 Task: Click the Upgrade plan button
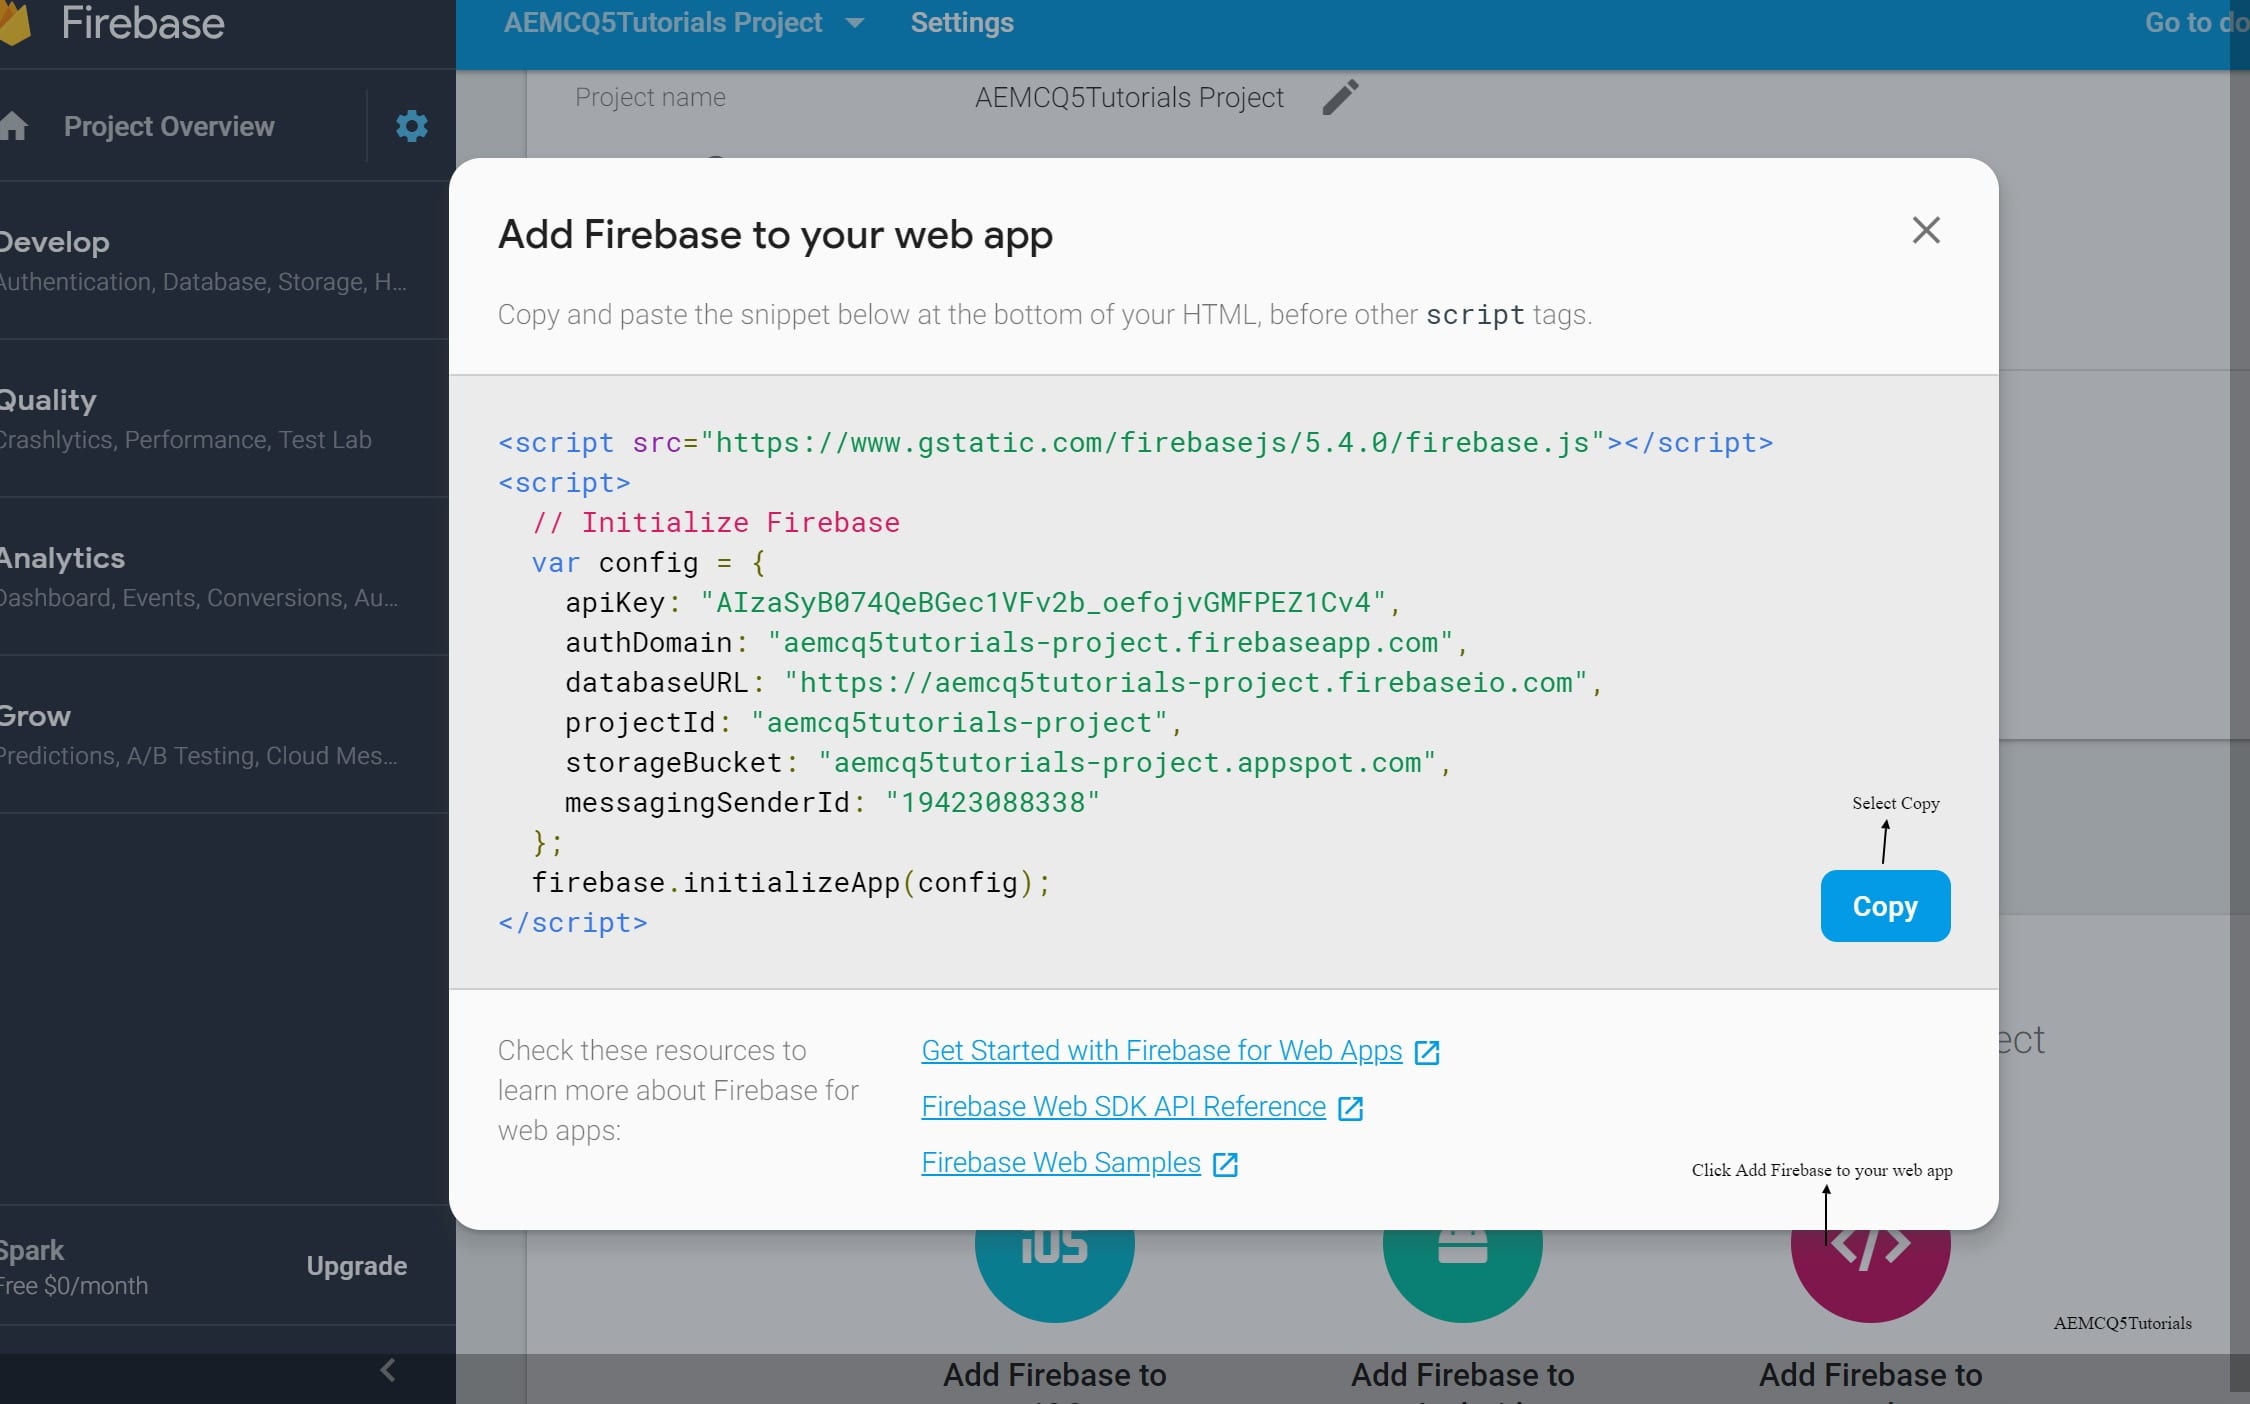click(x=356, y=1266)
